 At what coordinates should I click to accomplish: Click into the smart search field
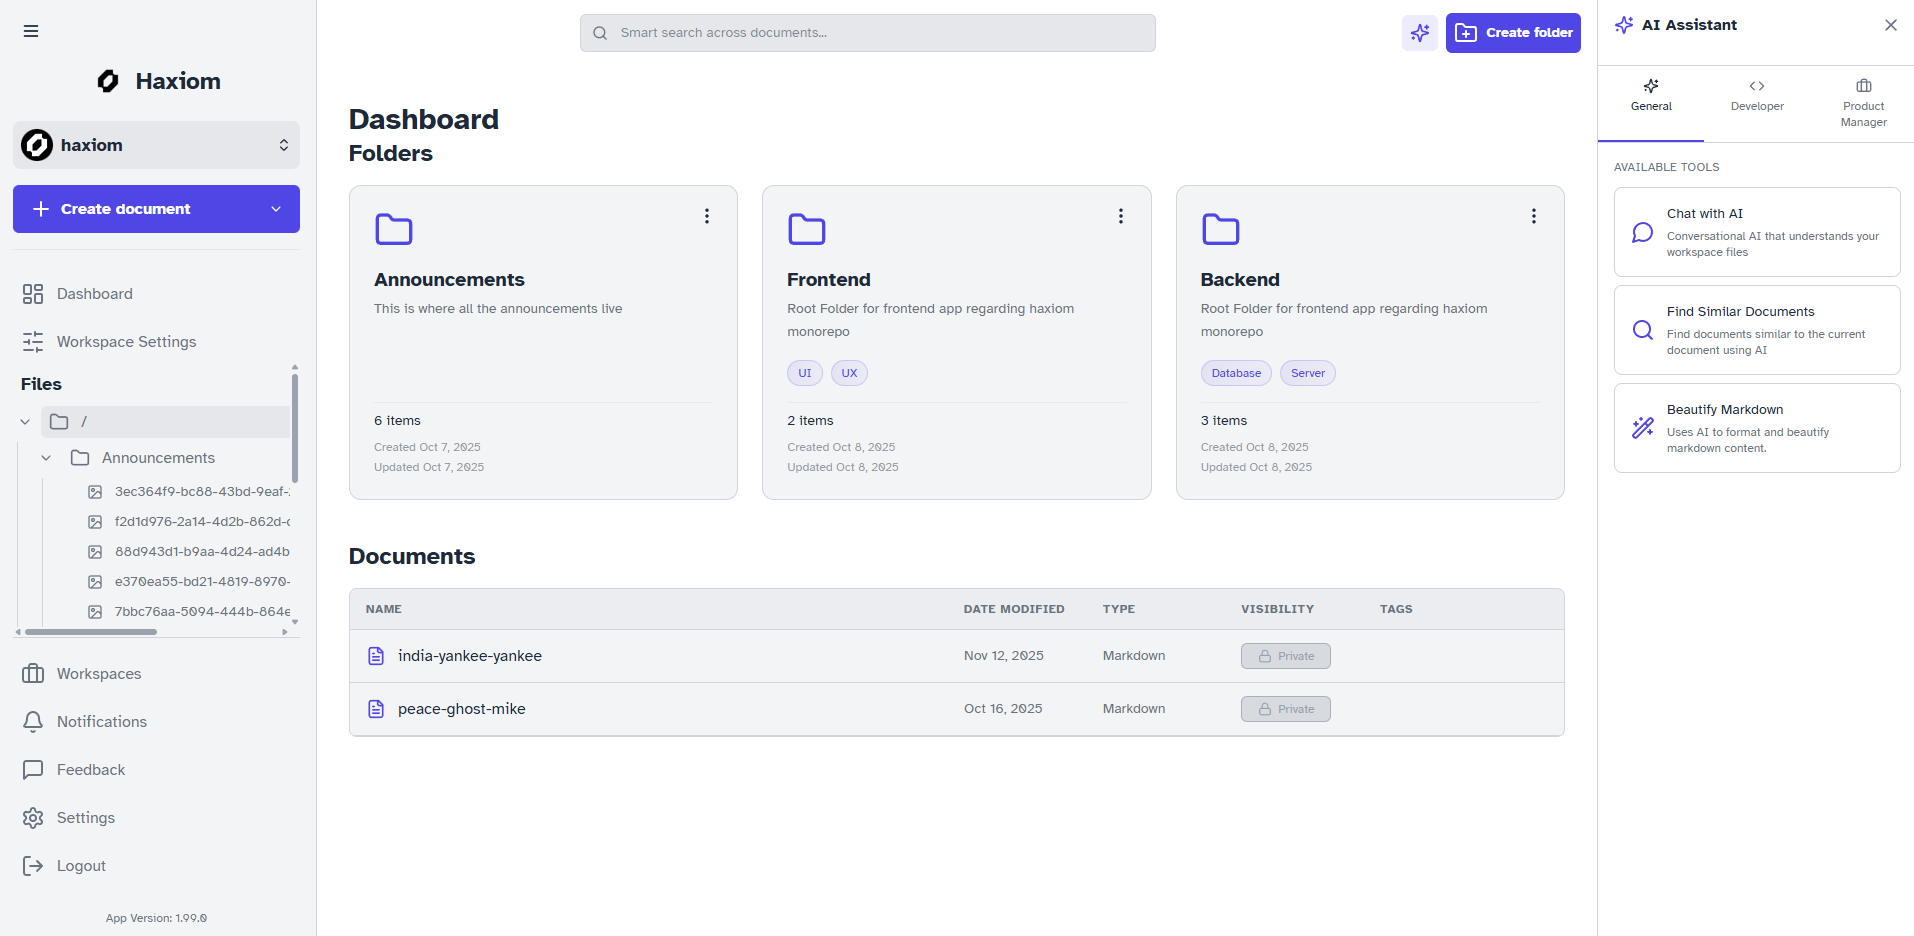pos(867,32)
